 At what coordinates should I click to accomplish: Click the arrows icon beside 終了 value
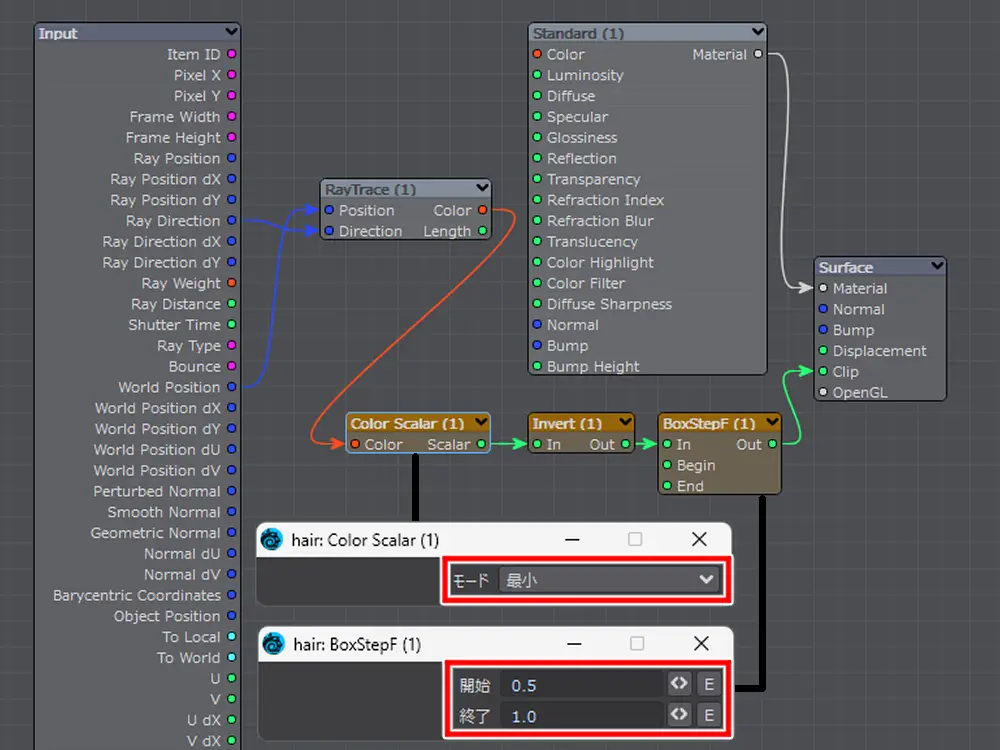click(x=679, y=715)
